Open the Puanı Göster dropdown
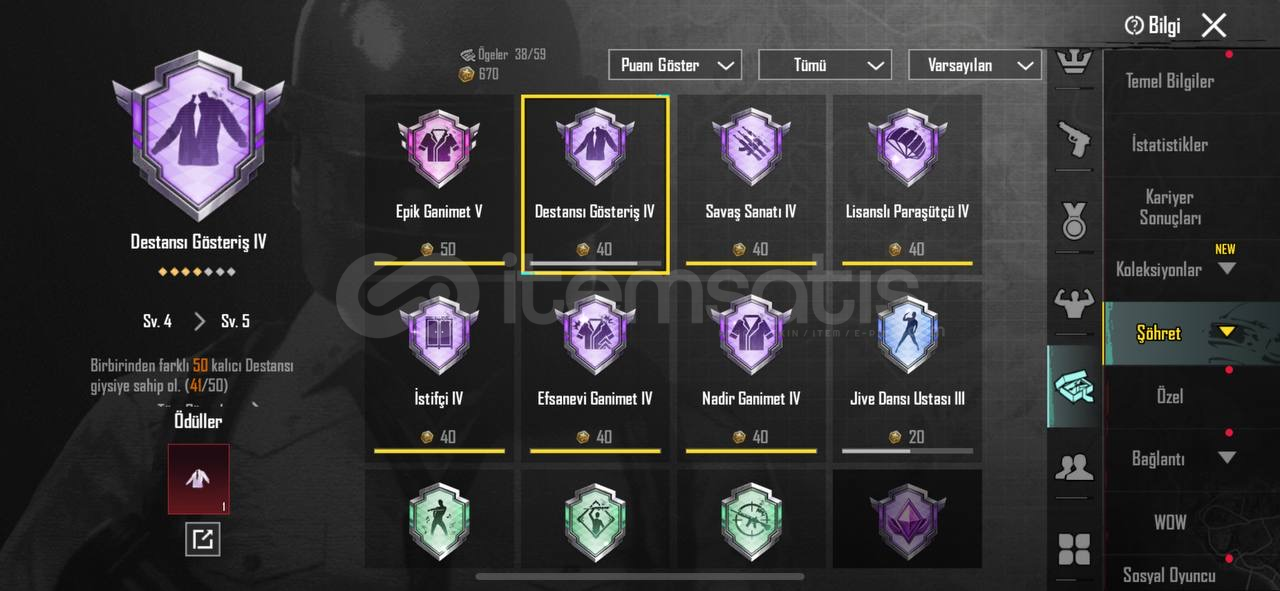Viewport: 1280px width, 591px height. (x=675, y=65)
